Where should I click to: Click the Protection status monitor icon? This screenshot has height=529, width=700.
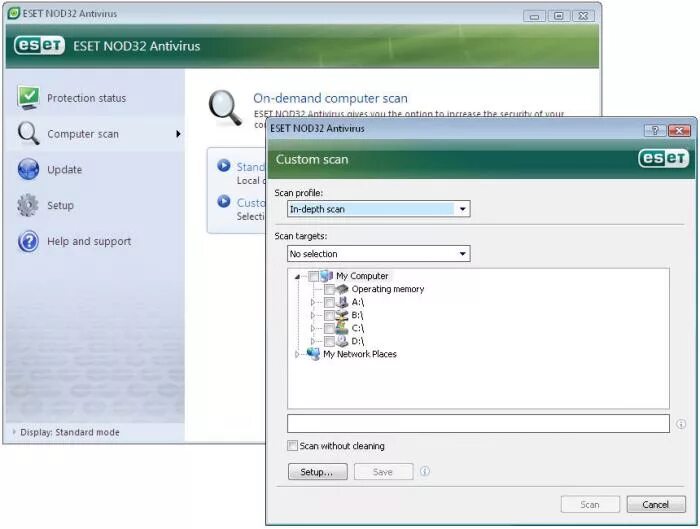(x=28, y=98)
